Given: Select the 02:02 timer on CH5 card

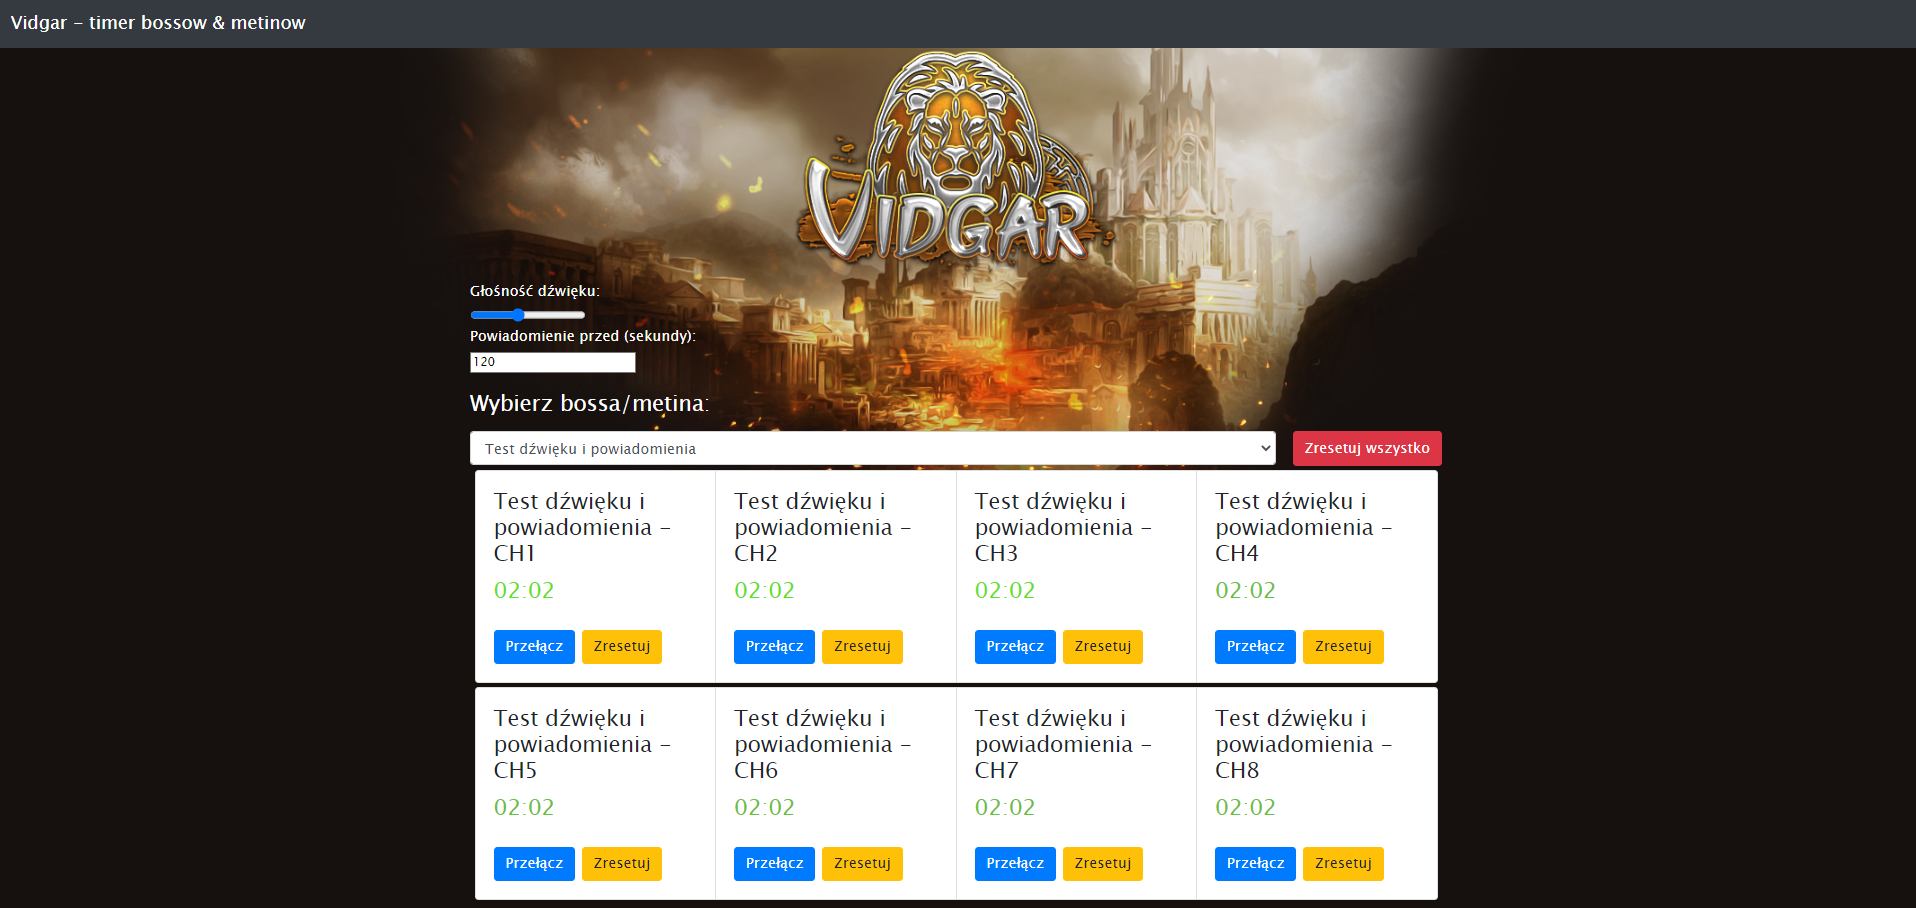Looking at the screenshot, I should pos(524,808).
